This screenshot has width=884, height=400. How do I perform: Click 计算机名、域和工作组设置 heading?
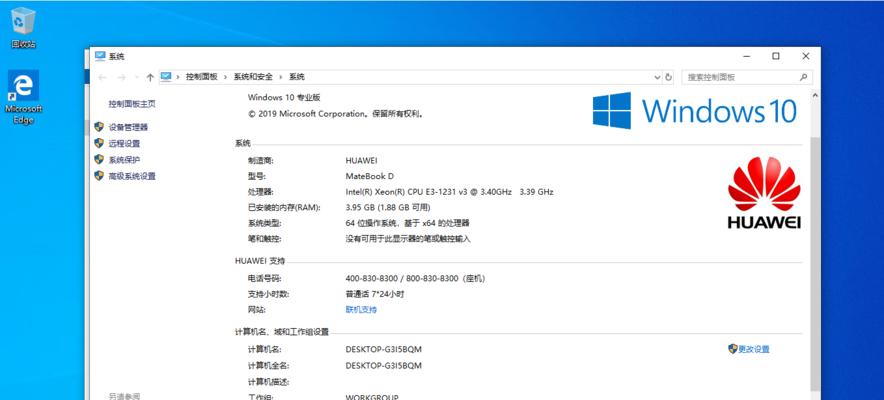282,332
